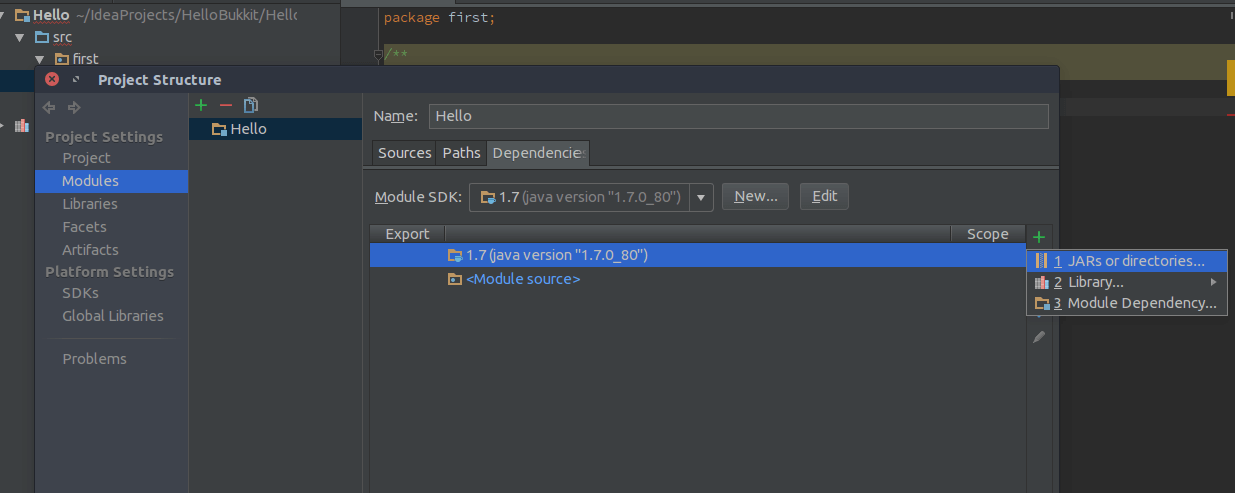Click the back navigation arrow in Project Structure
This screenshot has width=1235, height=493.
pos(49,107)
